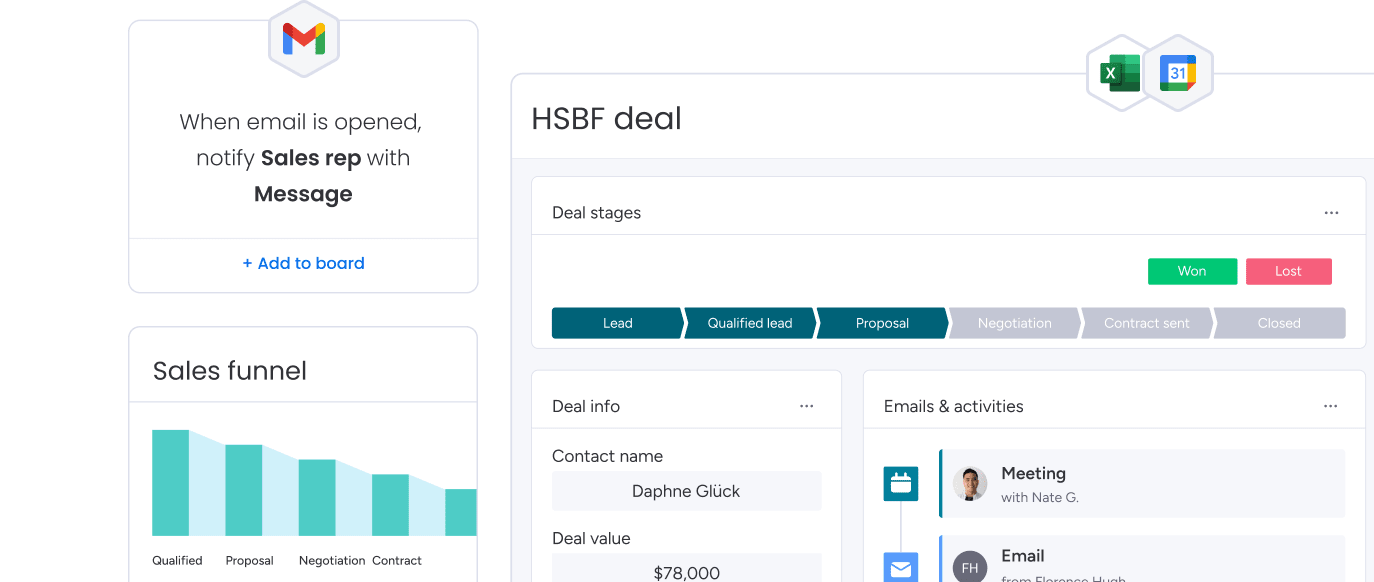Image resolution: width=1374 pixels, height=582 pixels.
Task: Click the + Add to board link
Action: (303, 264)
